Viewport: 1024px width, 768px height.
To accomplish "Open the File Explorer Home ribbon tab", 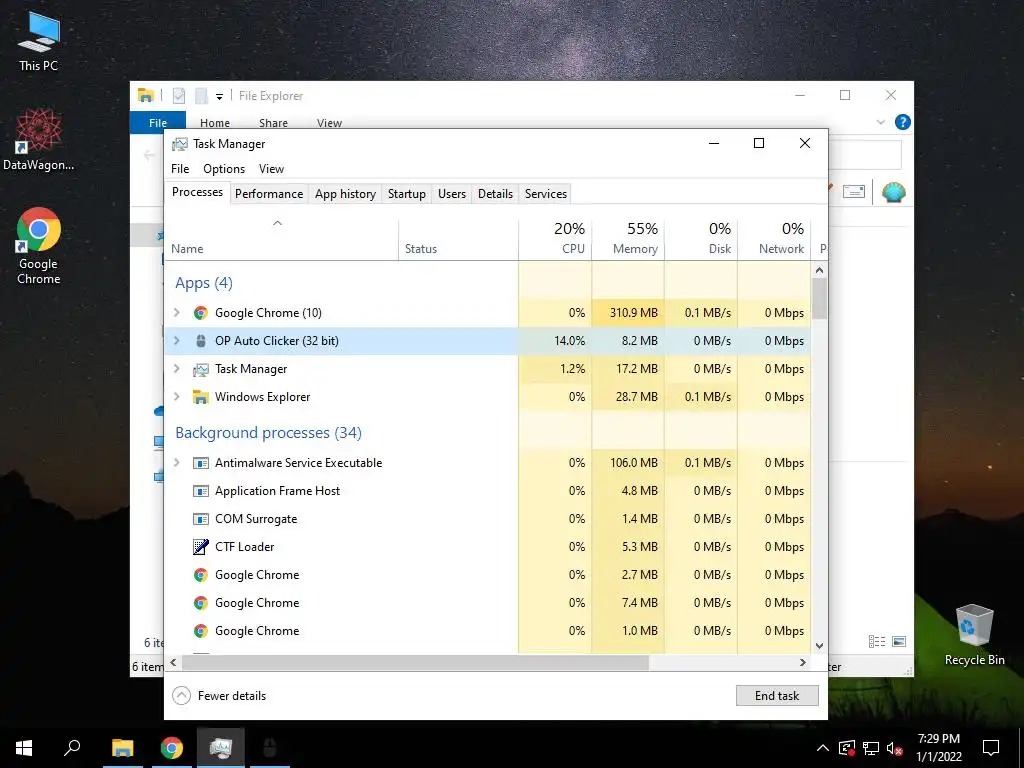I will tap(215, 123).
